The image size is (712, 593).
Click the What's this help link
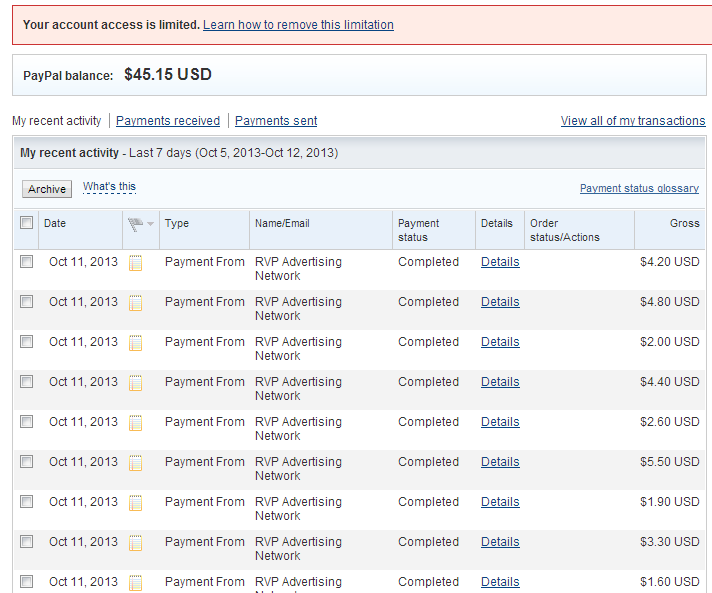point(109,187)
